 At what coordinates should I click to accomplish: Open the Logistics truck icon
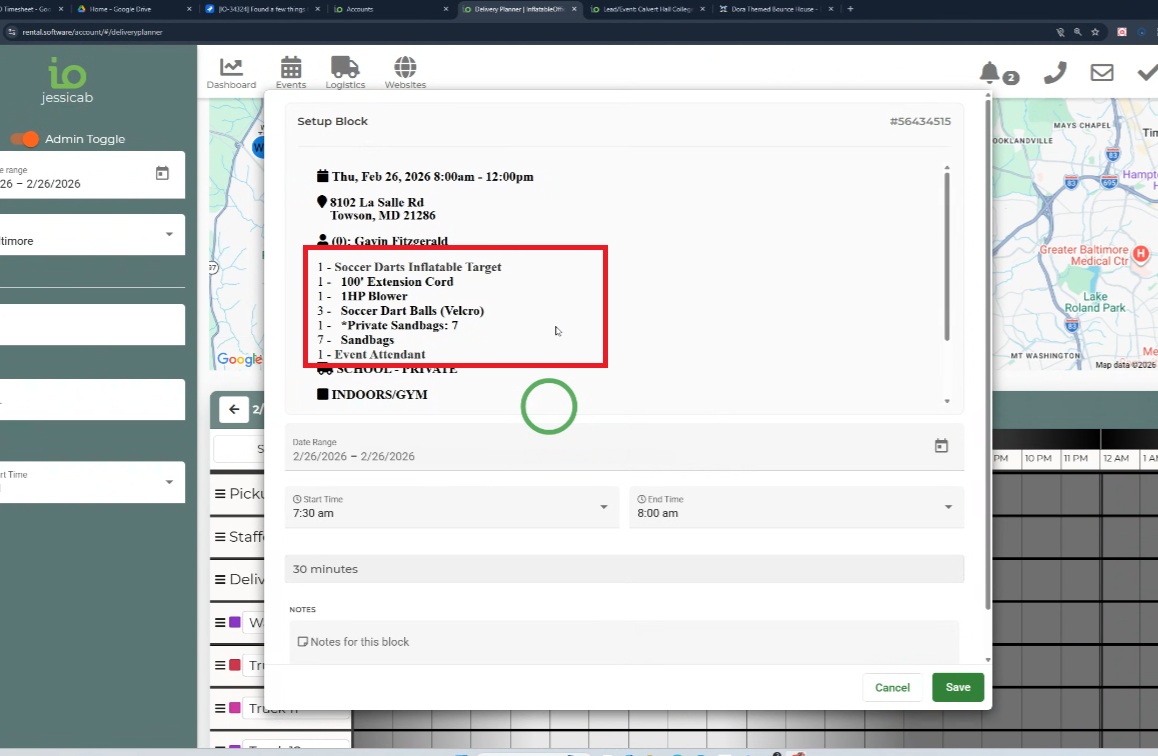coord(345,72)
